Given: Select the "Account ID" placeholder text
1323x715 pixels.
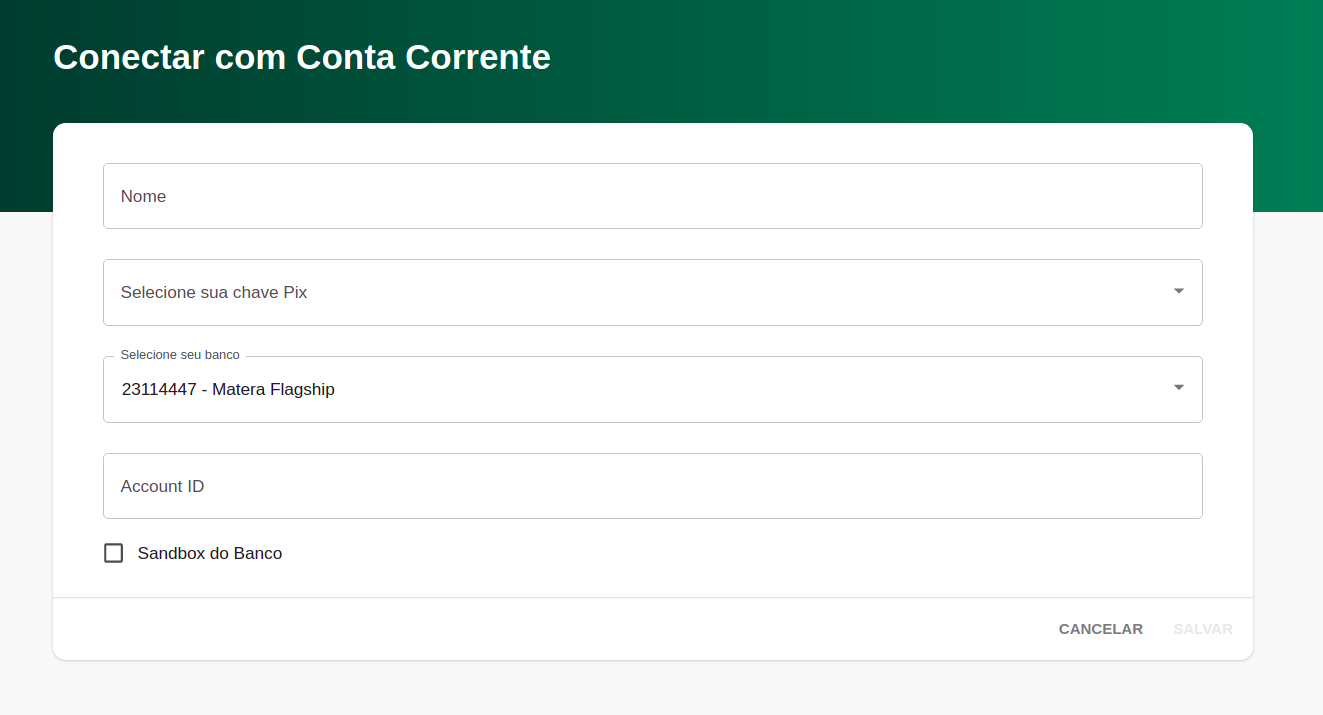Looking at the screenshot, I should pyautogui.click(x=162, y=486).
